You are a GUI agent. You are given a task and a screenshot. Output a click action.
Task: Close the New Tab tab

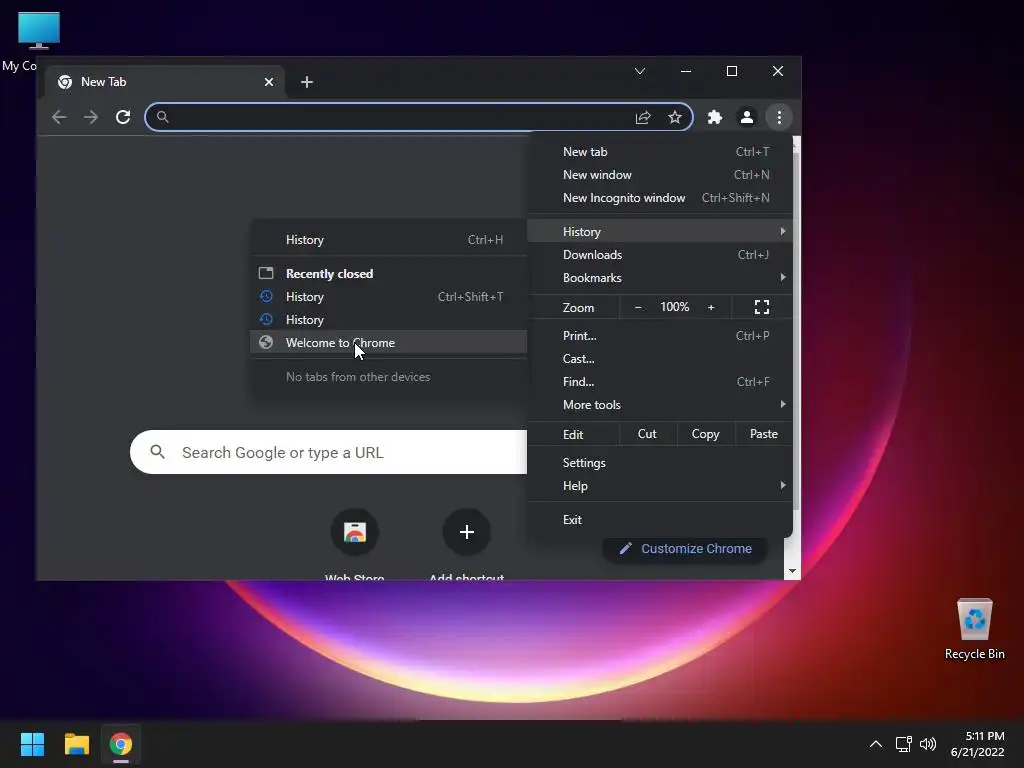coord(269,82)
